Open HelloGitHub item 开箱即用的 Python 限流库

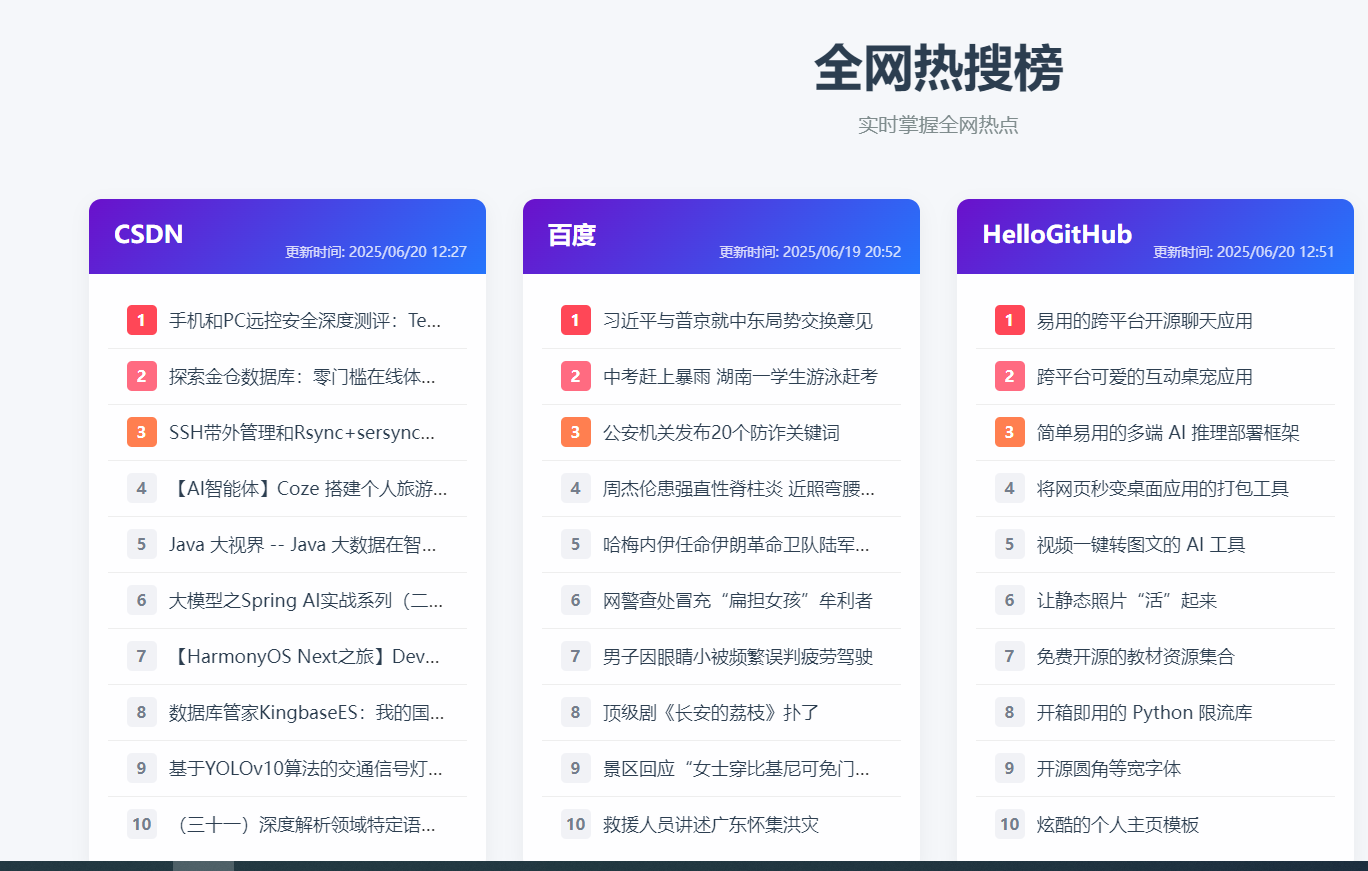point(1145,712)
